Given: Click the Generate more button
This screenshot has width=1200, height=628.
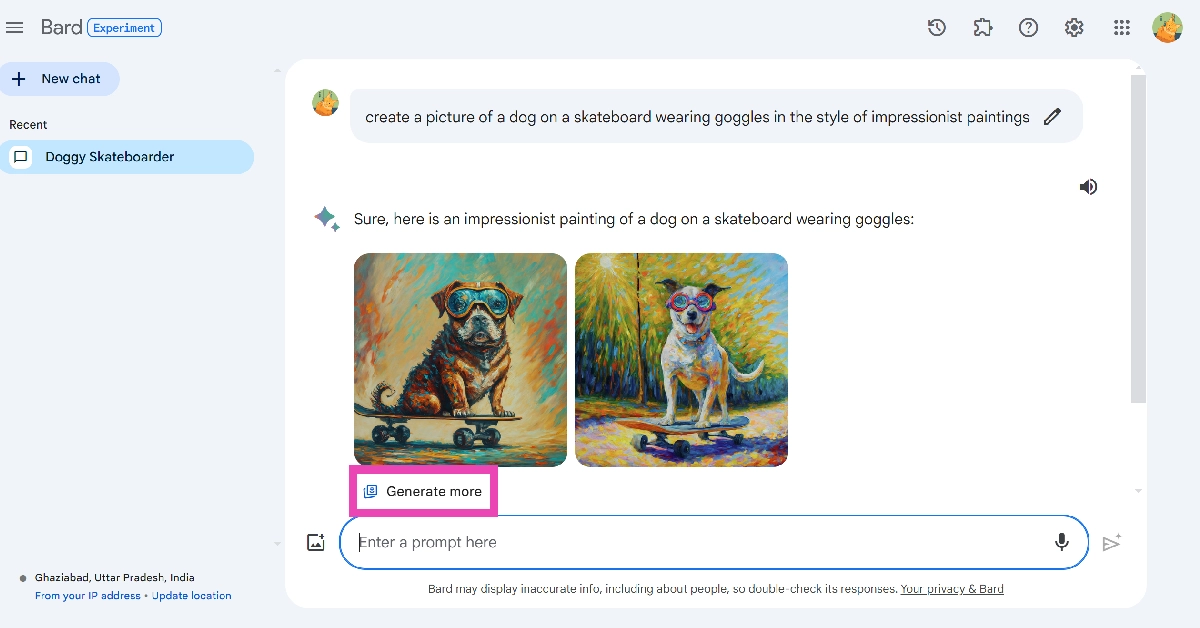Looking at the screenshot, I should pos(423,491).
